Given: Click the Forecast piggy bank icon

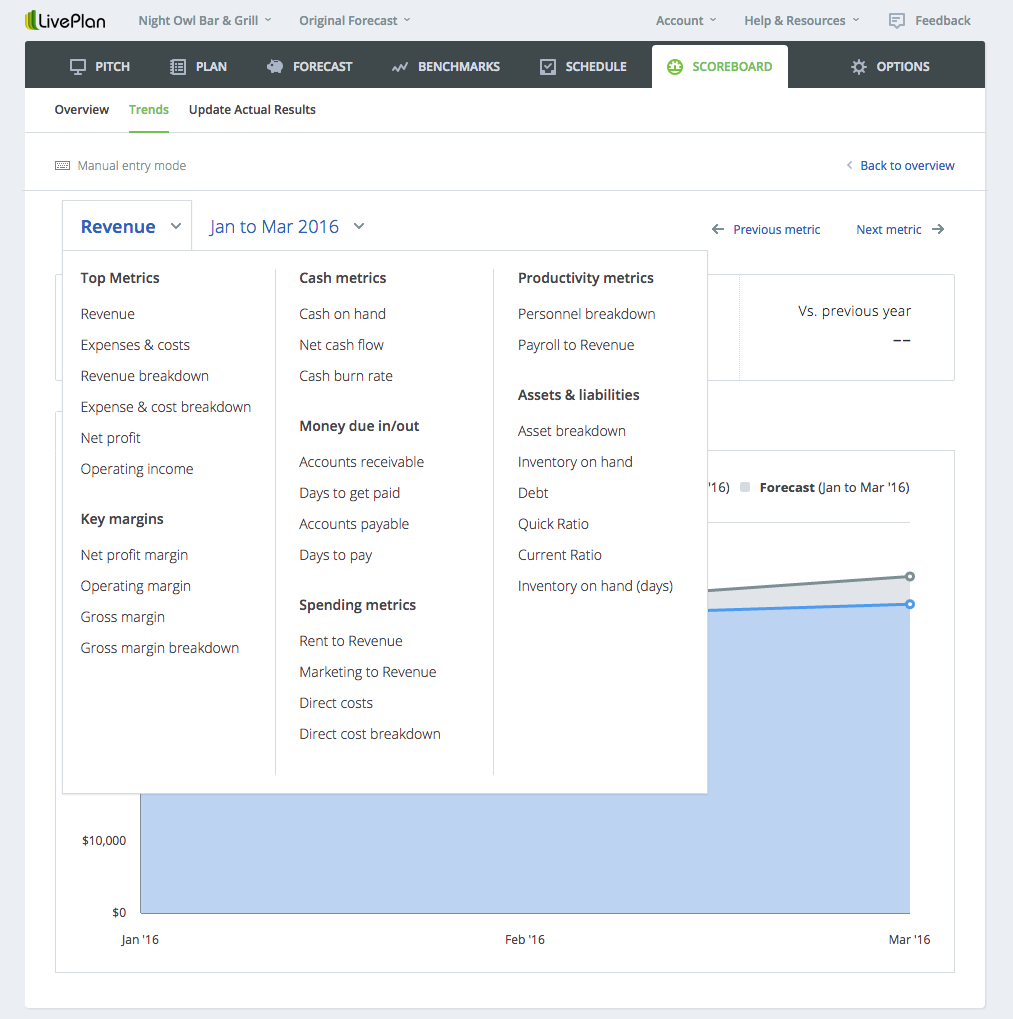Looking at the screenshot, I should (x=275, y=66).
